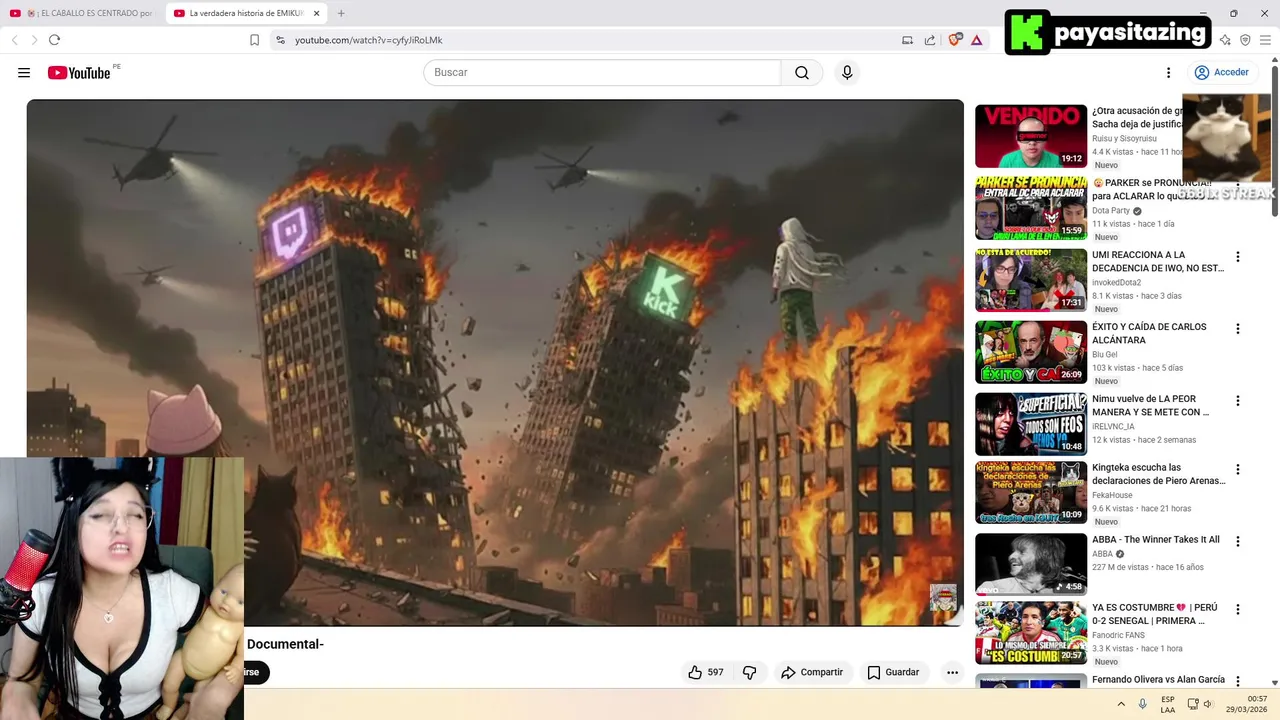The width and height of the screenshot is (1280, 720).
Task: Go forward in browser history
Action: [x=34, y=40]
